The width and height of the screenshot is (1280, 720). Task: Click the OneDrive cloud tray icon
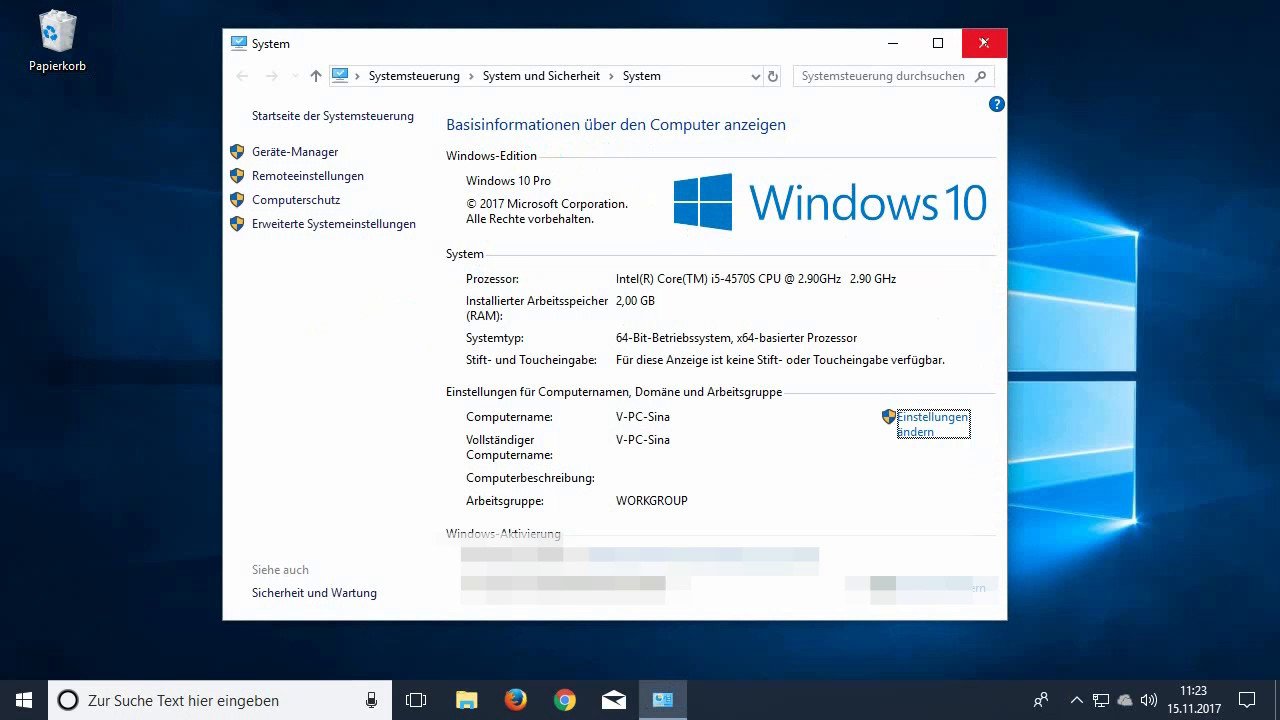(x=1125, y=700)
